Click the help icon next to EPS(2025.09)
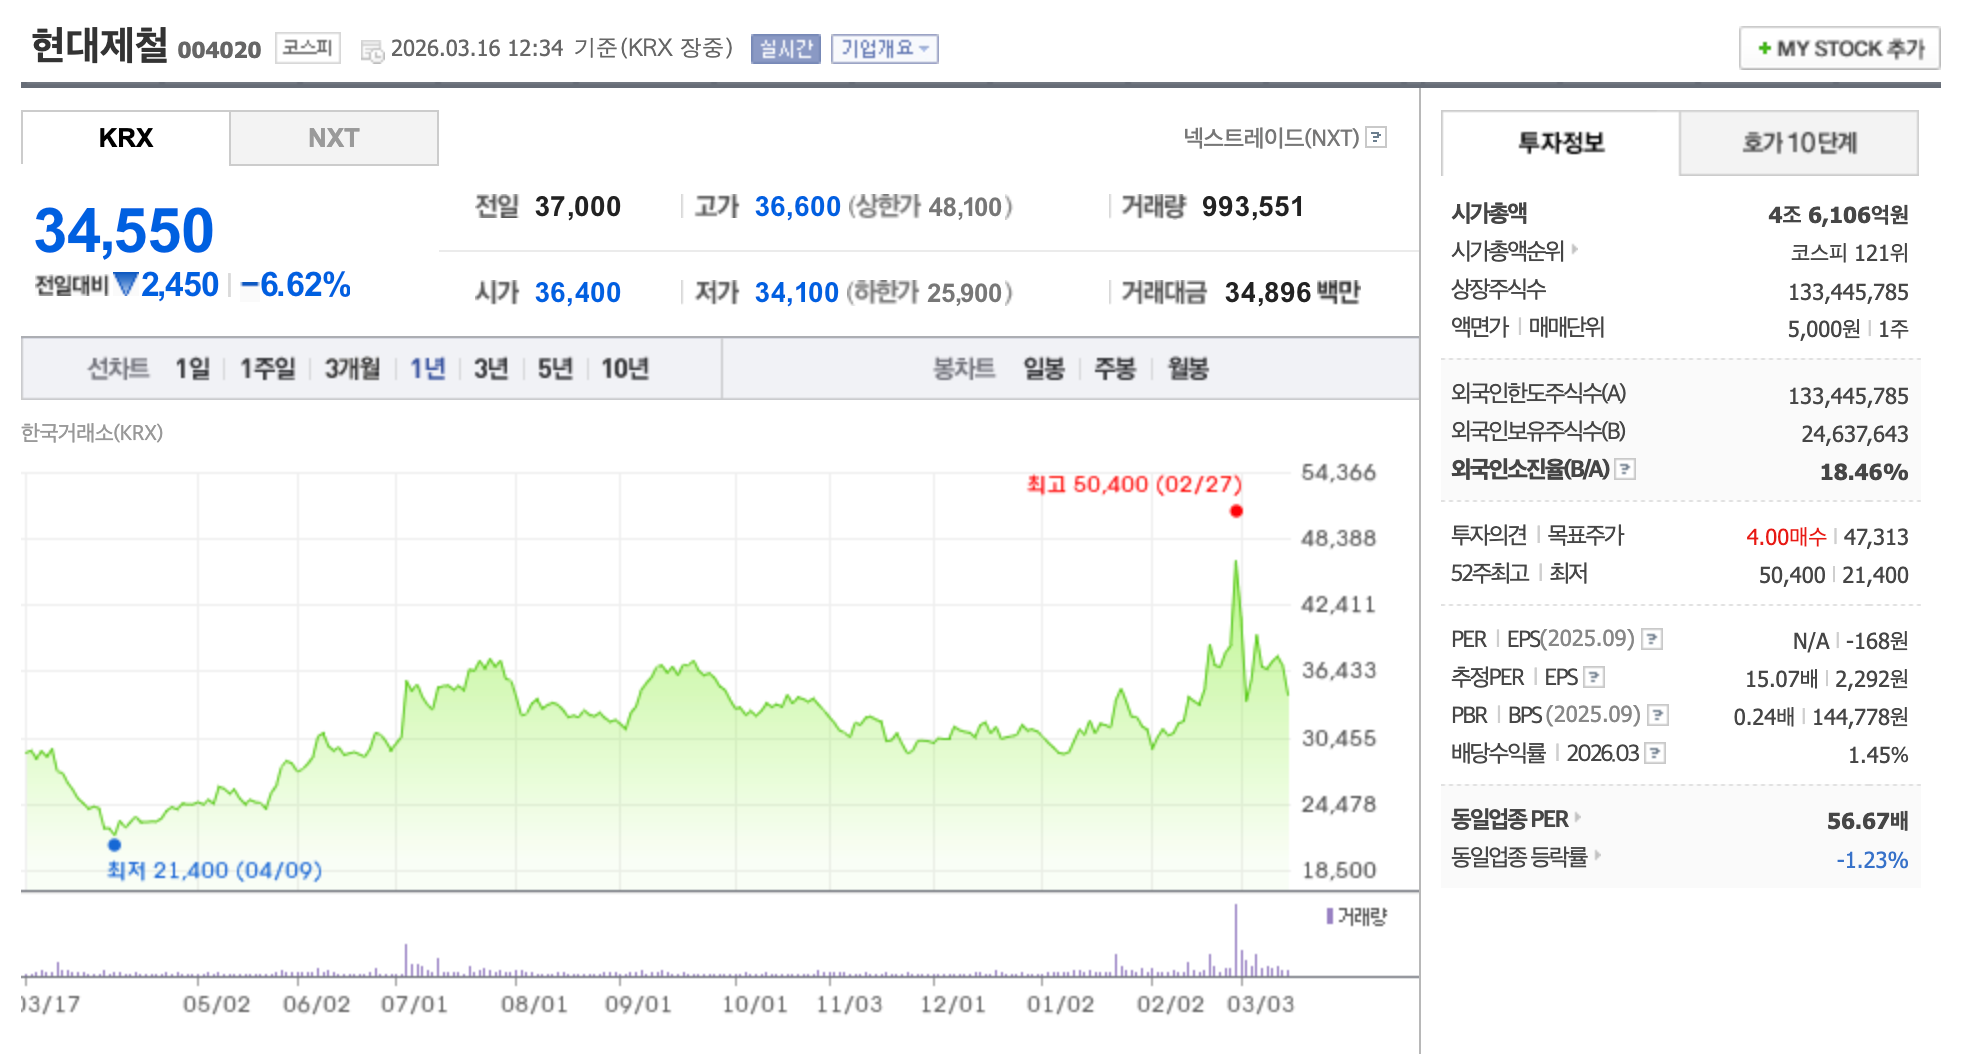This screenshot has width=1982, height=1054. coord(1652,639)
